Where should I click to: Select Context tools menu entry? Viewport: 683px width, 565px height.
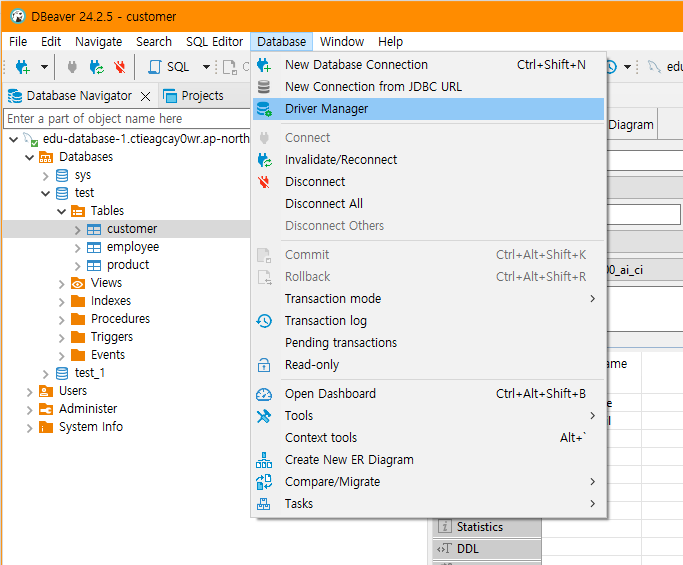428,438
